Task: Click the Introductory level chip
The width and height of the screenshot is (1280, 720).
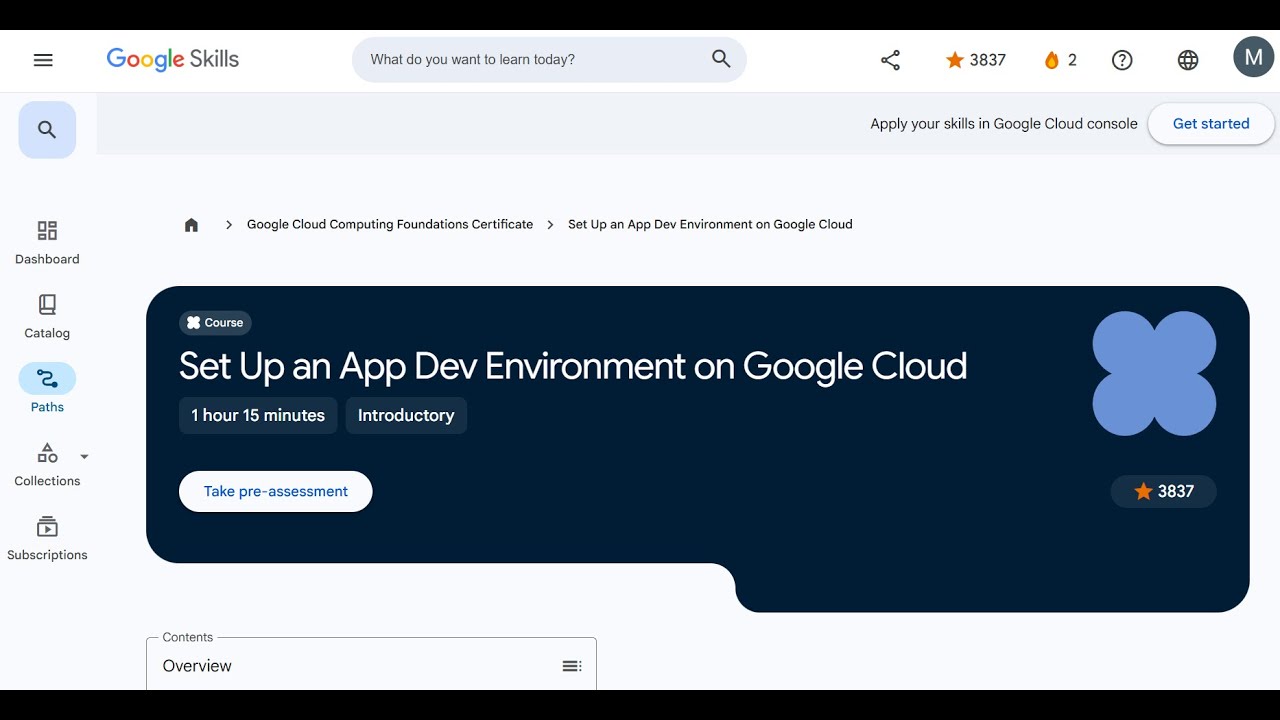Action: coord(406,416)
